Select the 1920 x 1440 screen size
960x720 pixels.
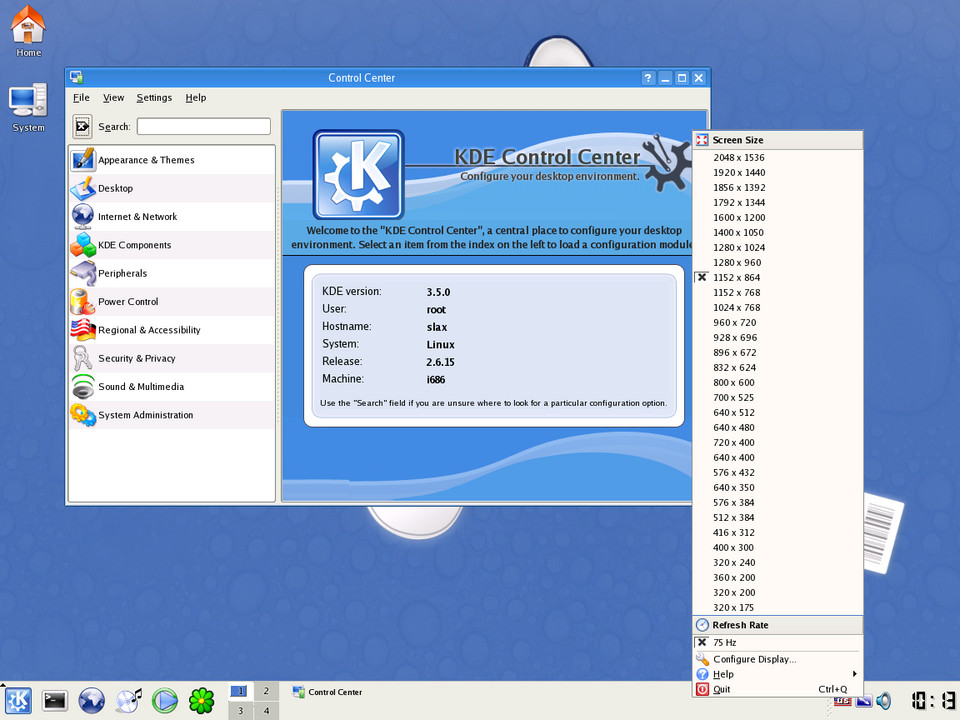[778, 173]
